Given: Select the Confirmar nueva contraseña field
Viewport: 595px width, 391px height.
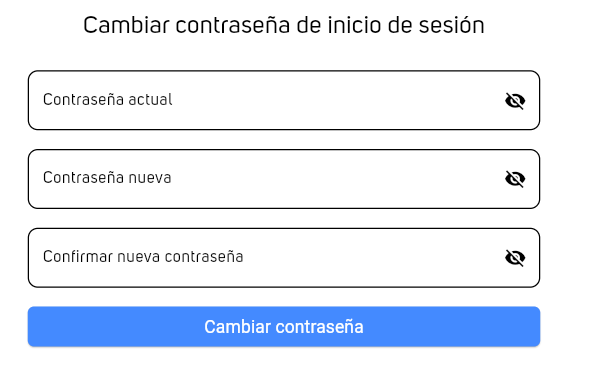Looking at the screenshot, I should pos(284,258).
